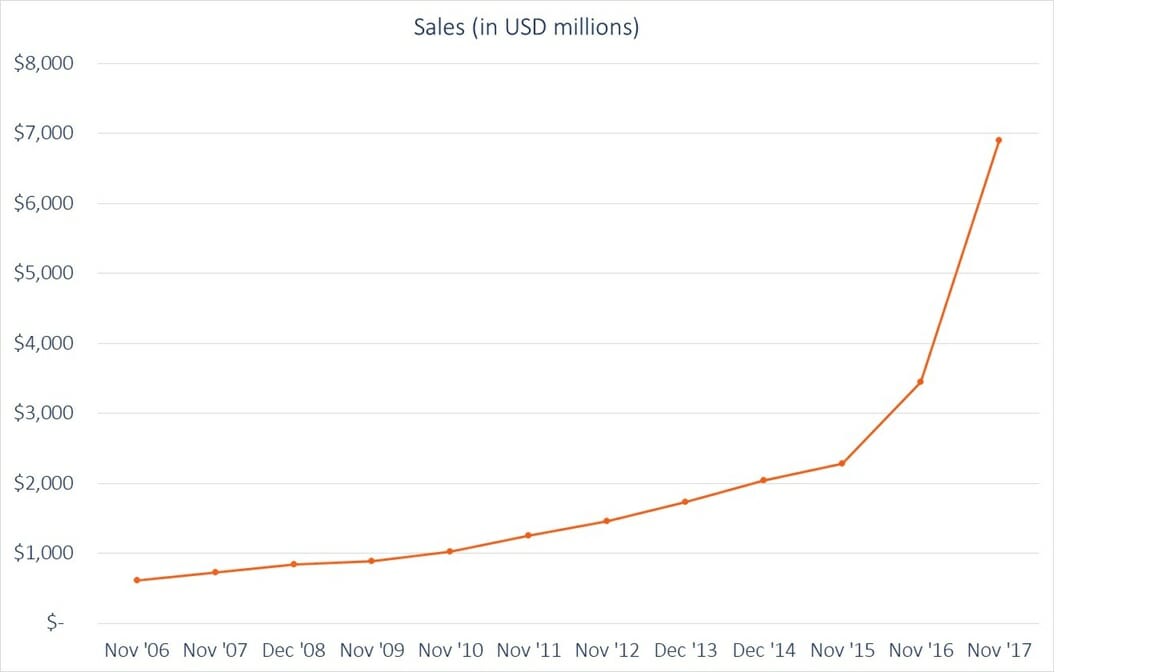Click the Nov '15 data point
1152x672 pixels.
pyautogui.click(x=841, y=464)
